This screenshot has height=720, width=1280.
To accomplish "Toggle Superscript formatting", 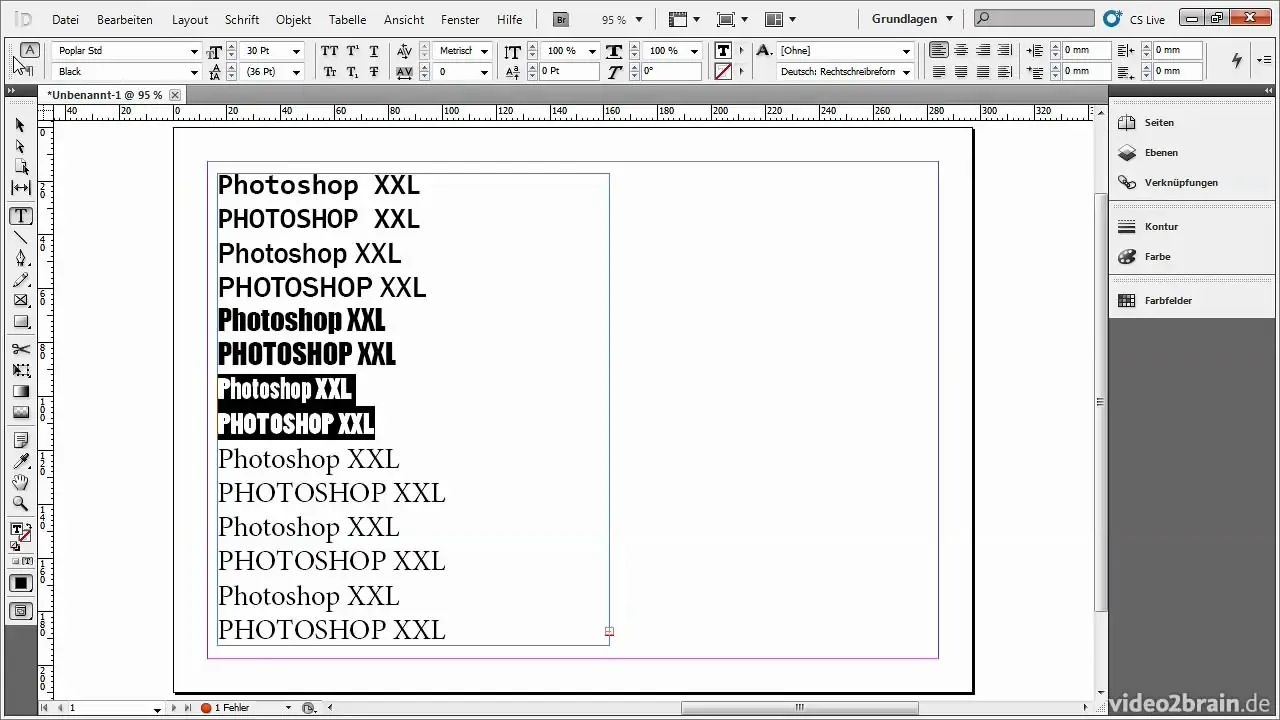I will [x=352, y=51].
